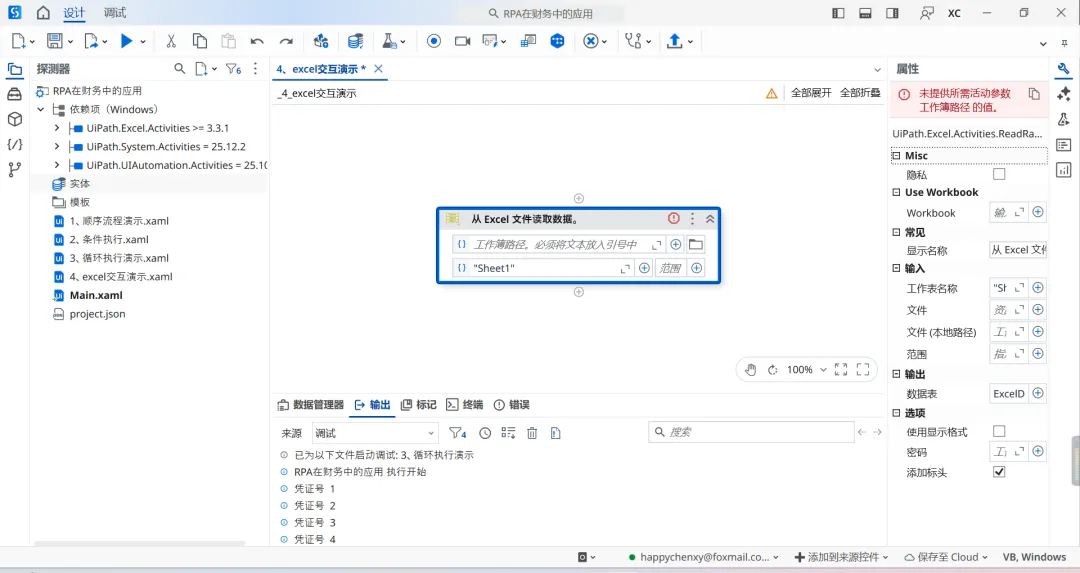This screenshot has width=1080, height=573.
Task: Switch to the 设计 tab
Action: point(74,13)
